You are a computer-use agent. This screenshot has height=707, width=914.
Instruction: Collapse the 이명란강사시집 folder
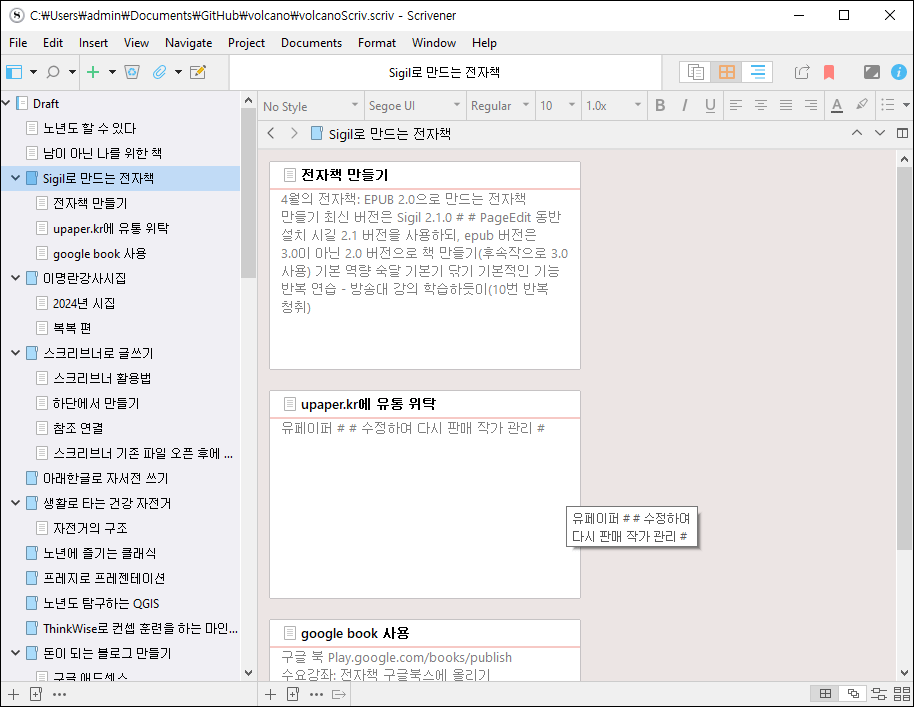16,278
